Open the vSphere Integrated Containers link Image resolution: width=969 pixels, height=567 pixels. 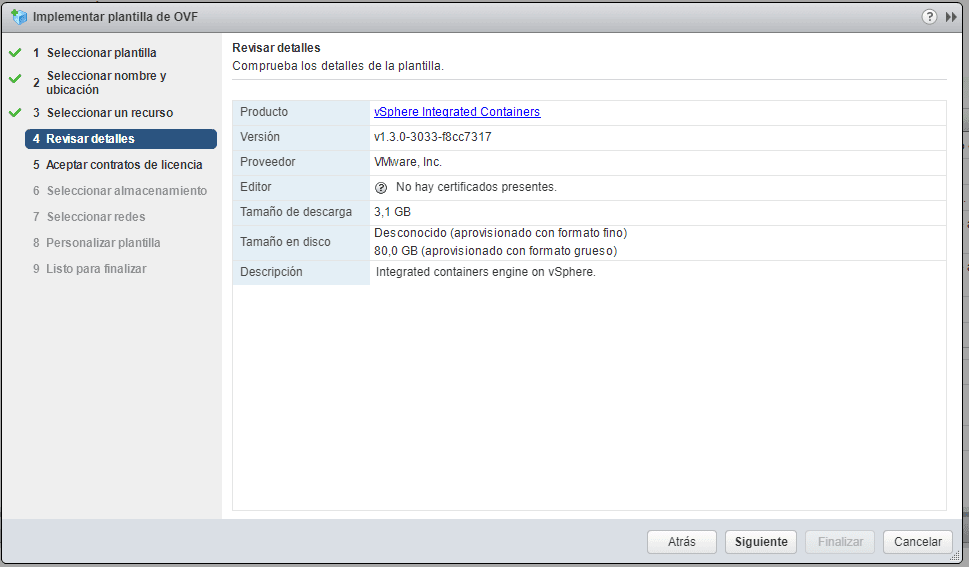(x=457, y=112)
